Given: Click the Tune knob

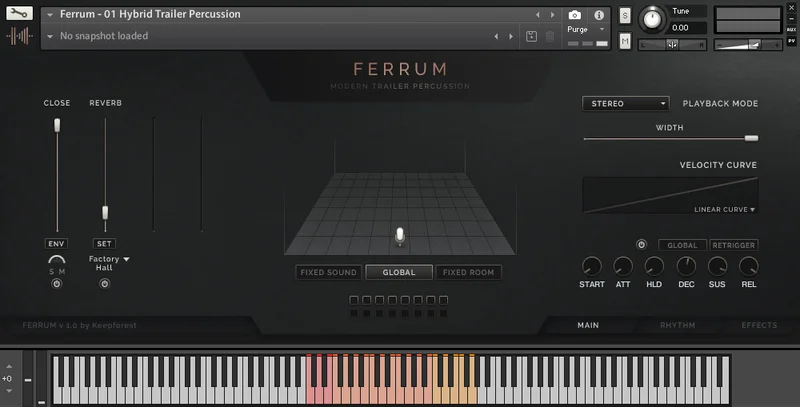Looking at the screenshot, I should click(652, 19).
